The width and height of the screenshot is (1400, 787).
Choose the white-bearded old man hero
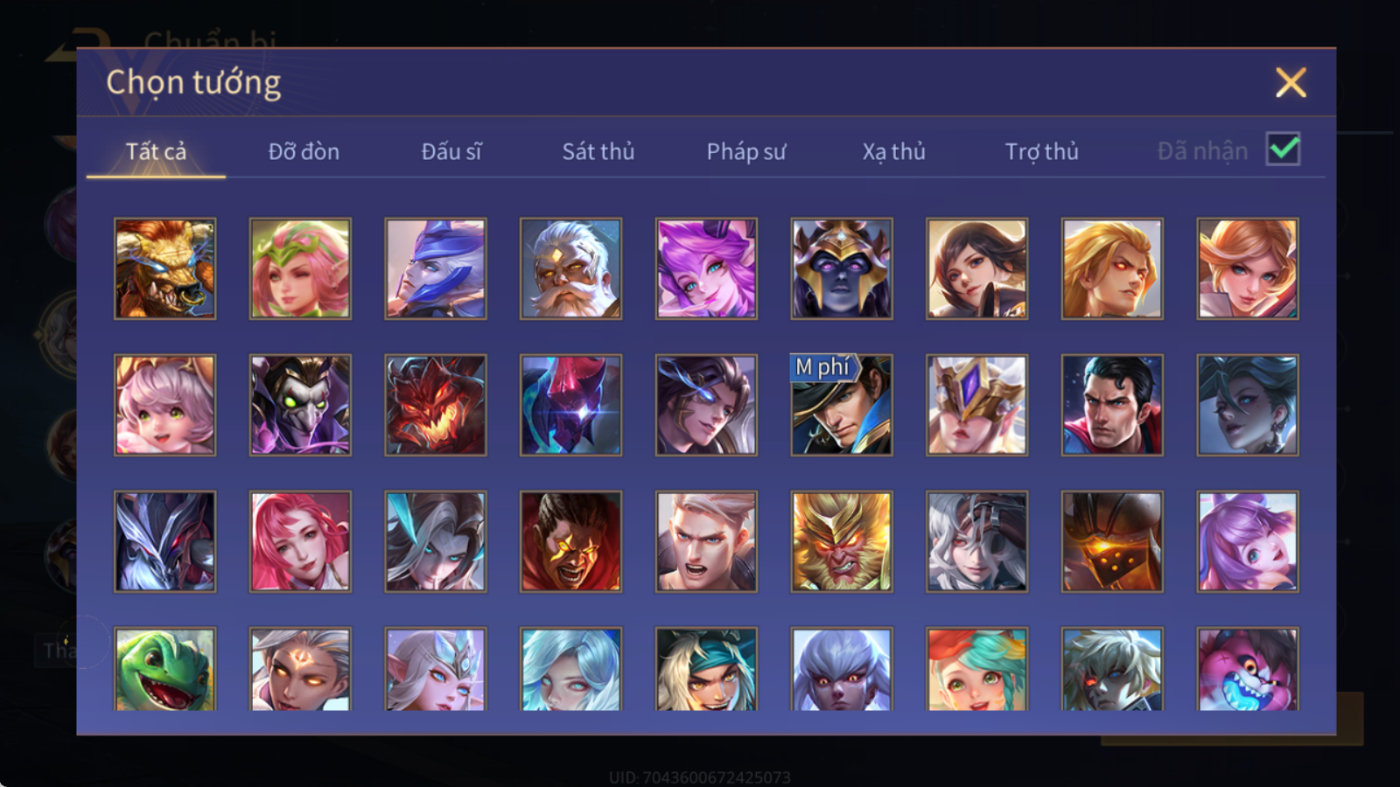click(571, 269)
